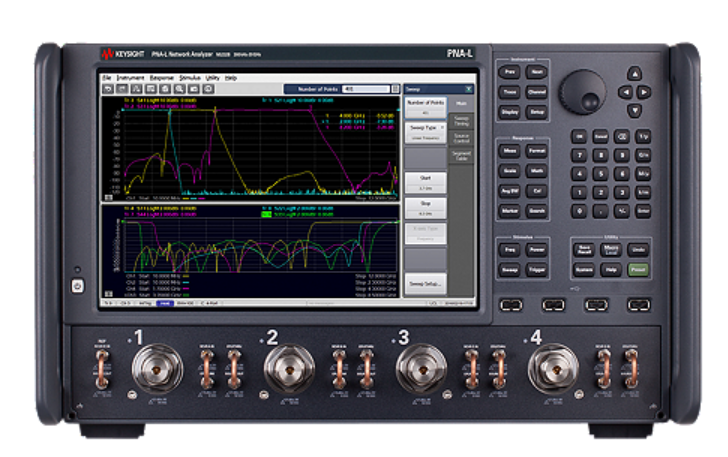728x457 pixels.
Task: Tap the Save Recall utility key
Action: pyautogui.click(x=584, y=249)
